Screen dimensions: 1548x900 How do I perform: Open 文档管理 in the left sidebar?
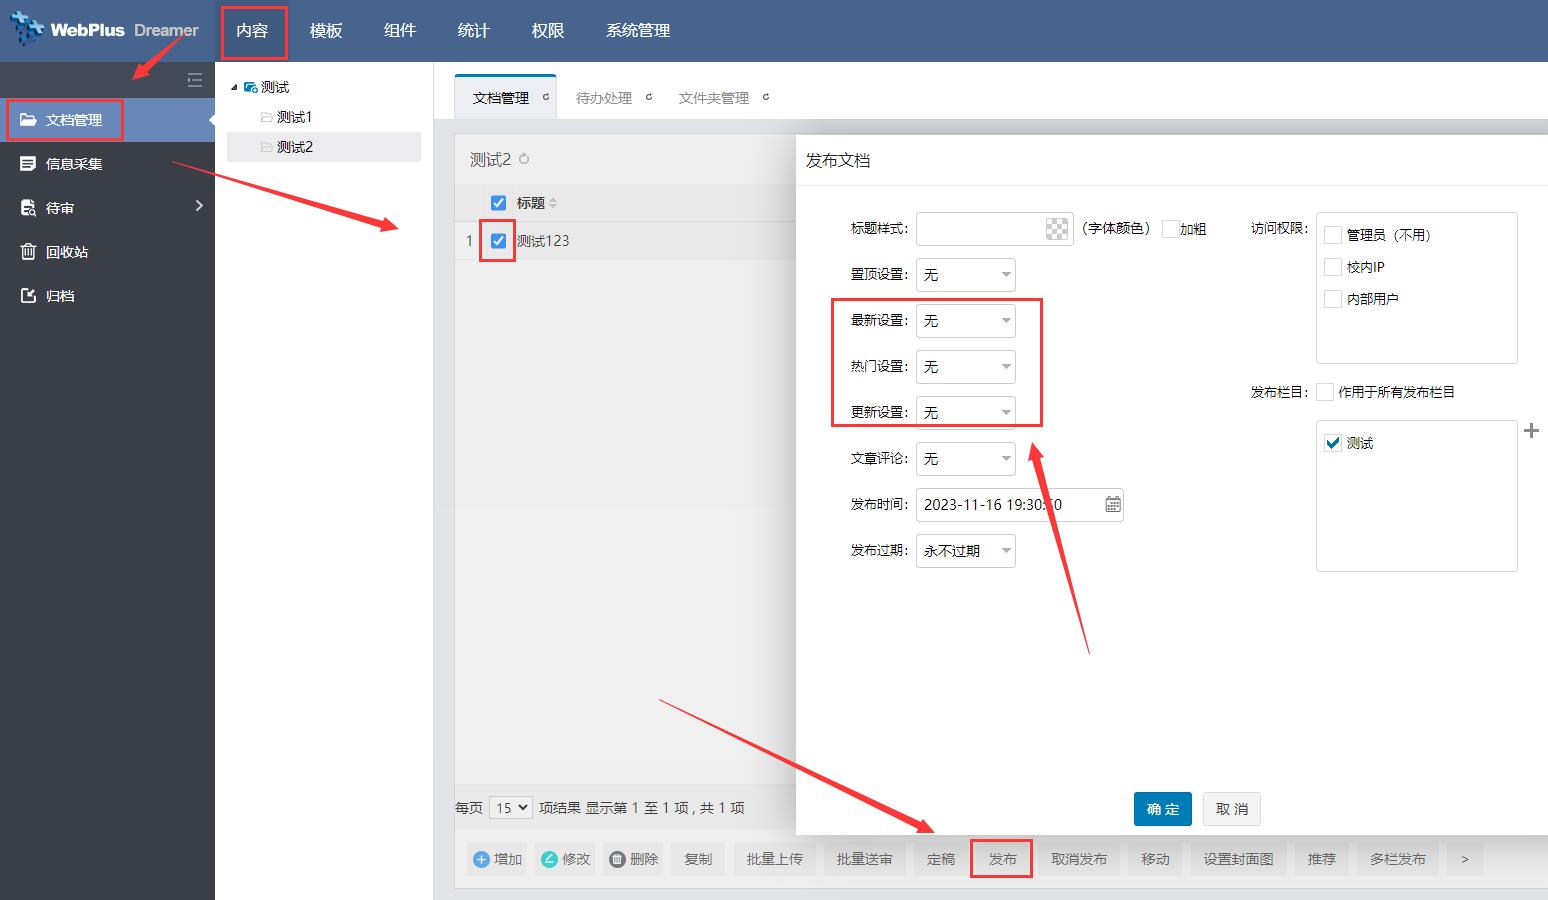107,120
